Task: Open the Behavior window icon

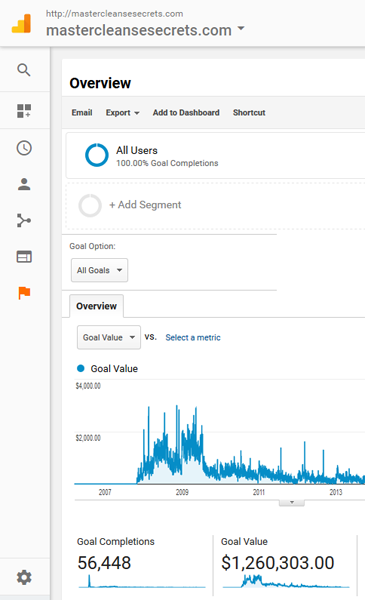Action: click(x=24, y=257)
